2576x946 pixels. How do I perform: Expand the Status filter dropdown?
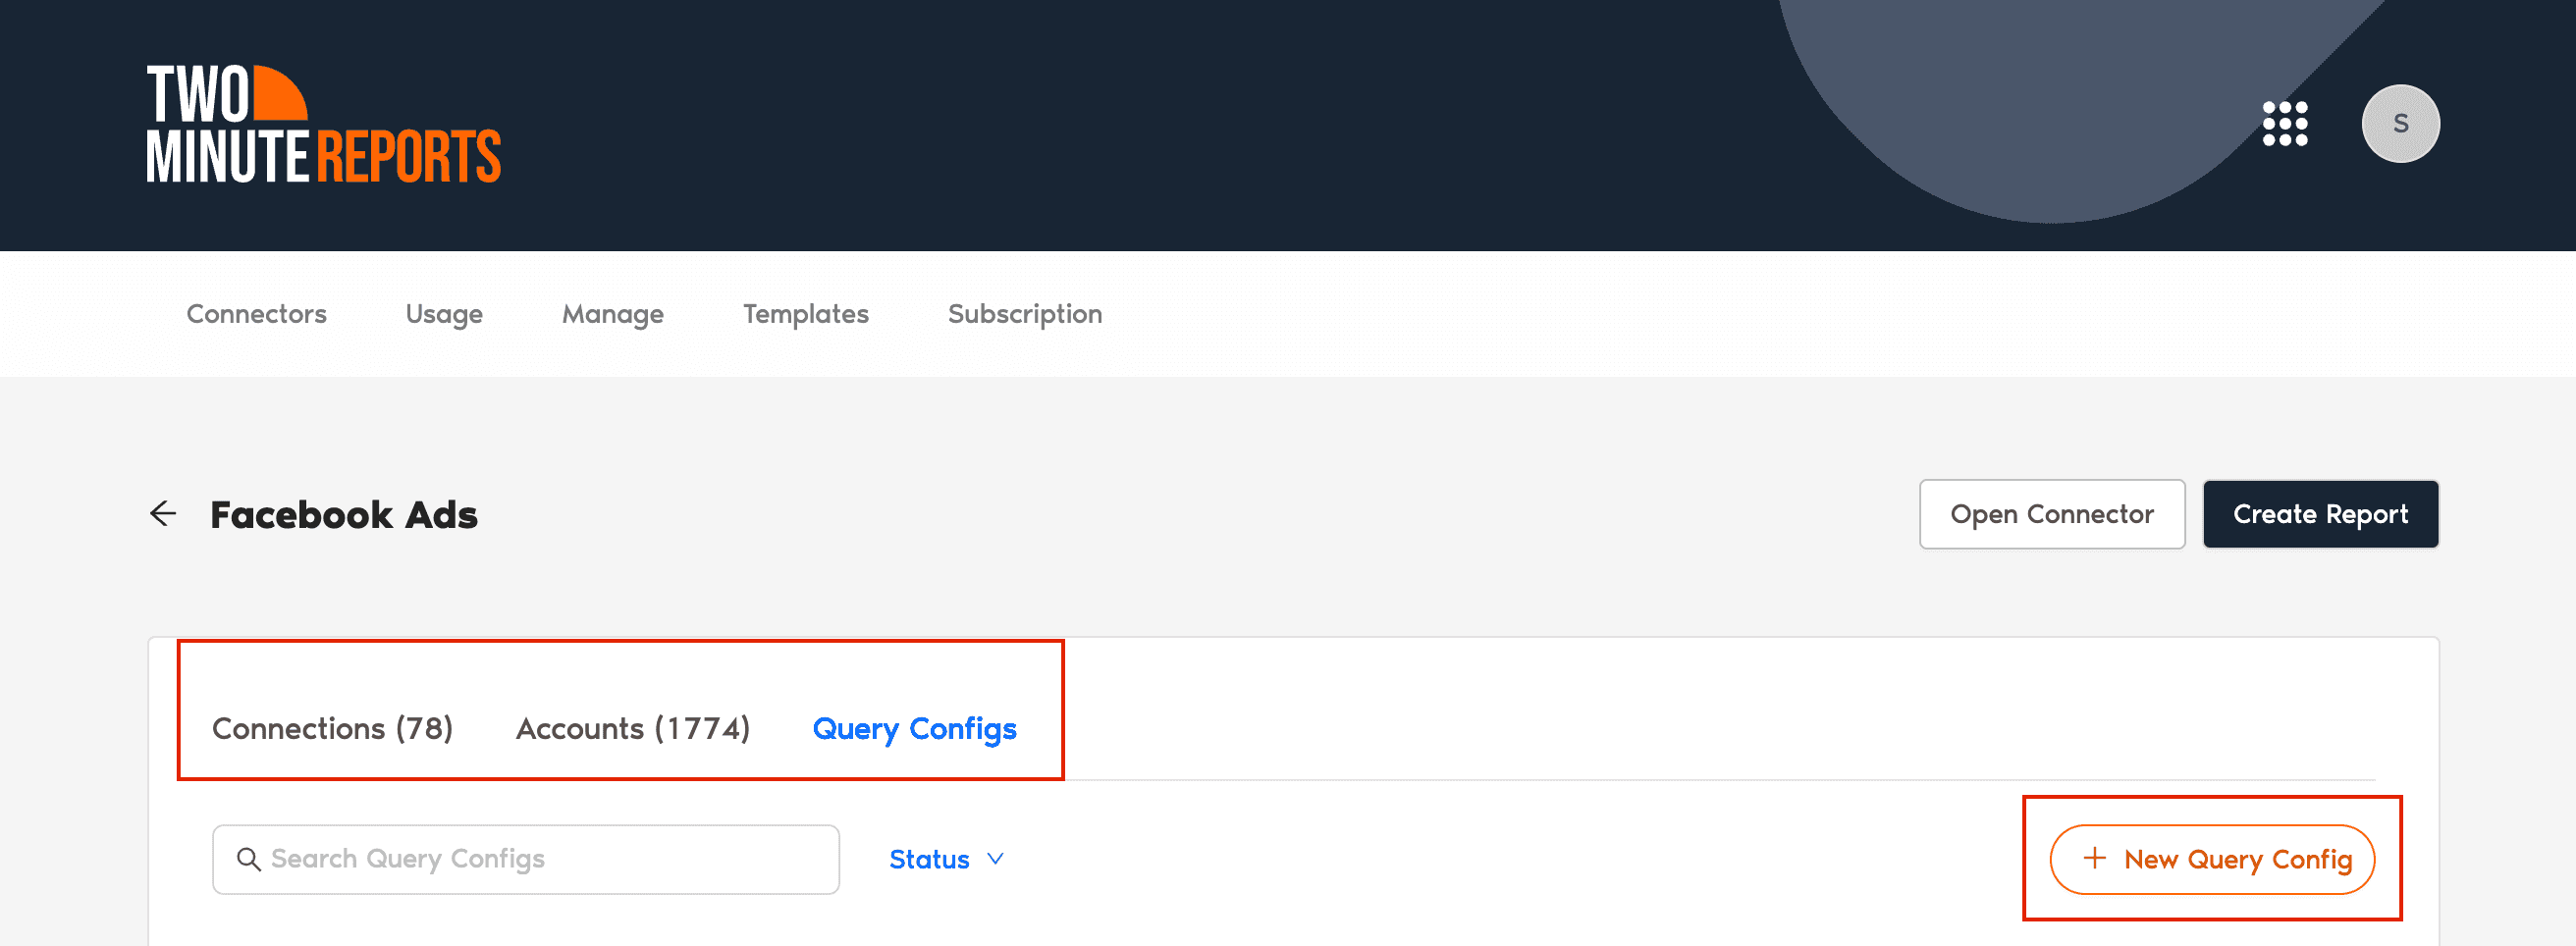point(930,859)
